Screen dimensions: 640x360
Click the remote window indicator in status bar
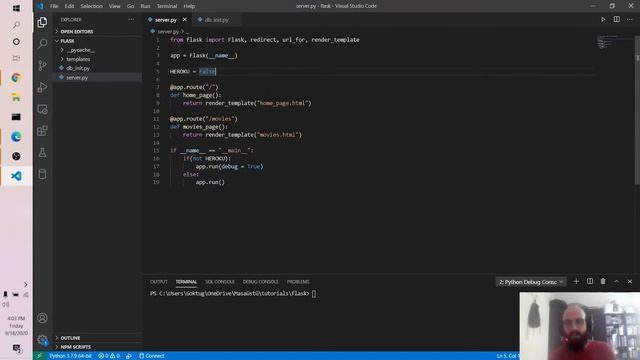[x=40, y=356]
